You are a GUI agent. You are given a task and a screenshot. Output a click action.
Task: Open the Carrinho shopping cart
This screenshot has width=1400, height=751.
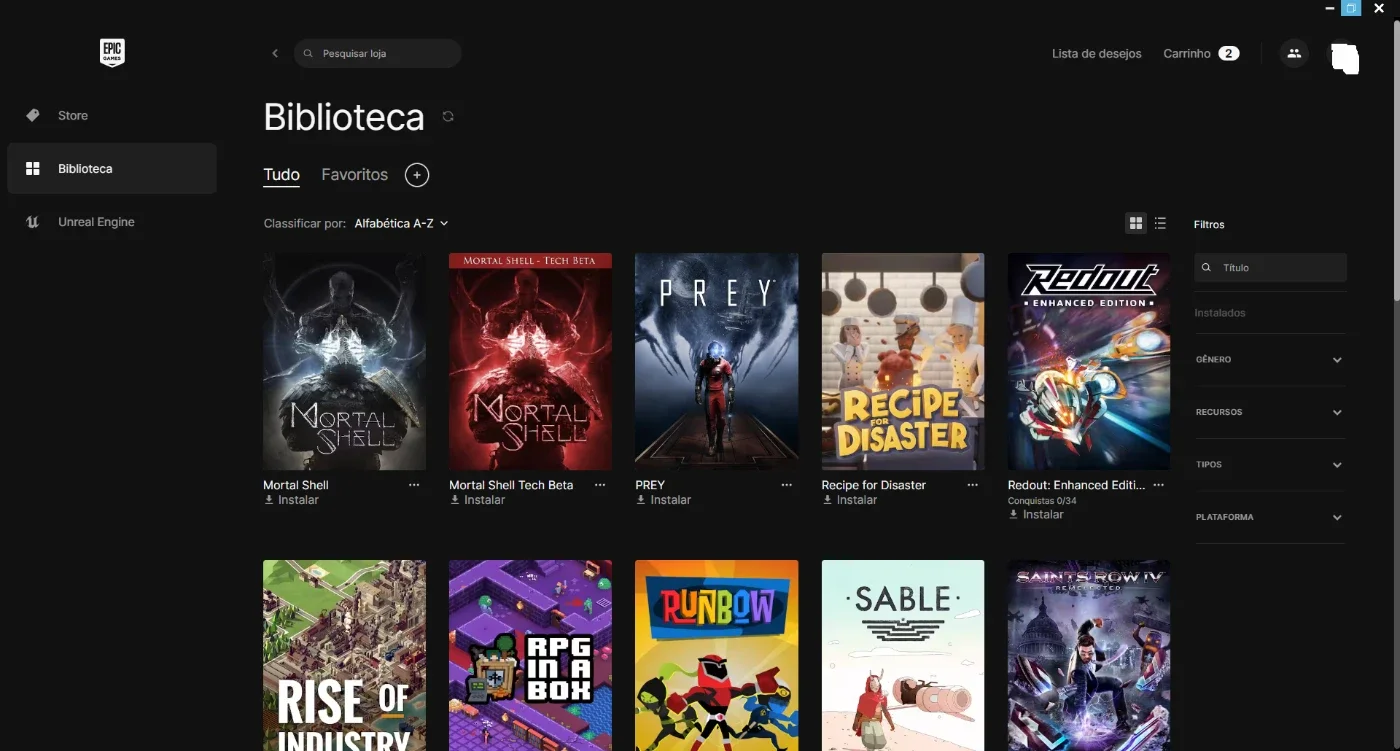pyautogui.click(x=1201, y=53)
